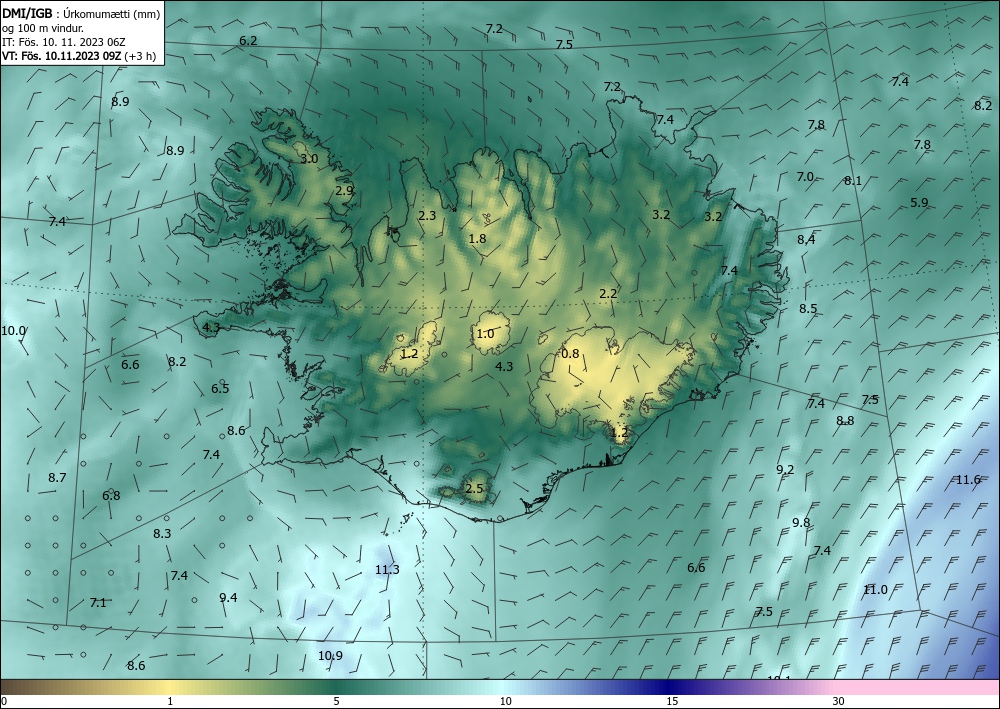
Task: Click the '15' tick on the color scale
Action: [x=672, y=702]
